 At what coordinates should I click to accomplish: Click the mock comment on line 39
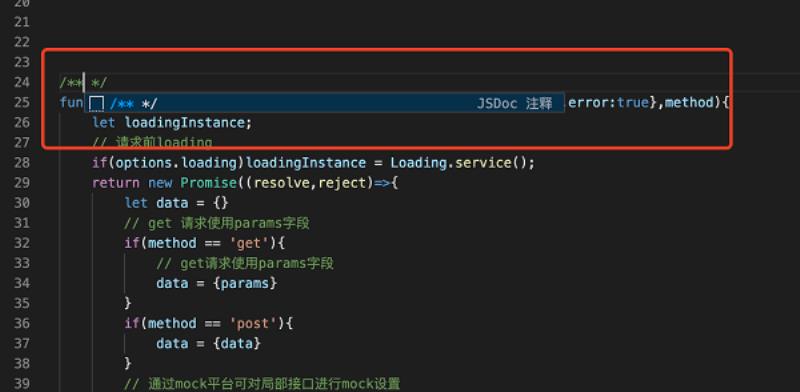(262, 384)
